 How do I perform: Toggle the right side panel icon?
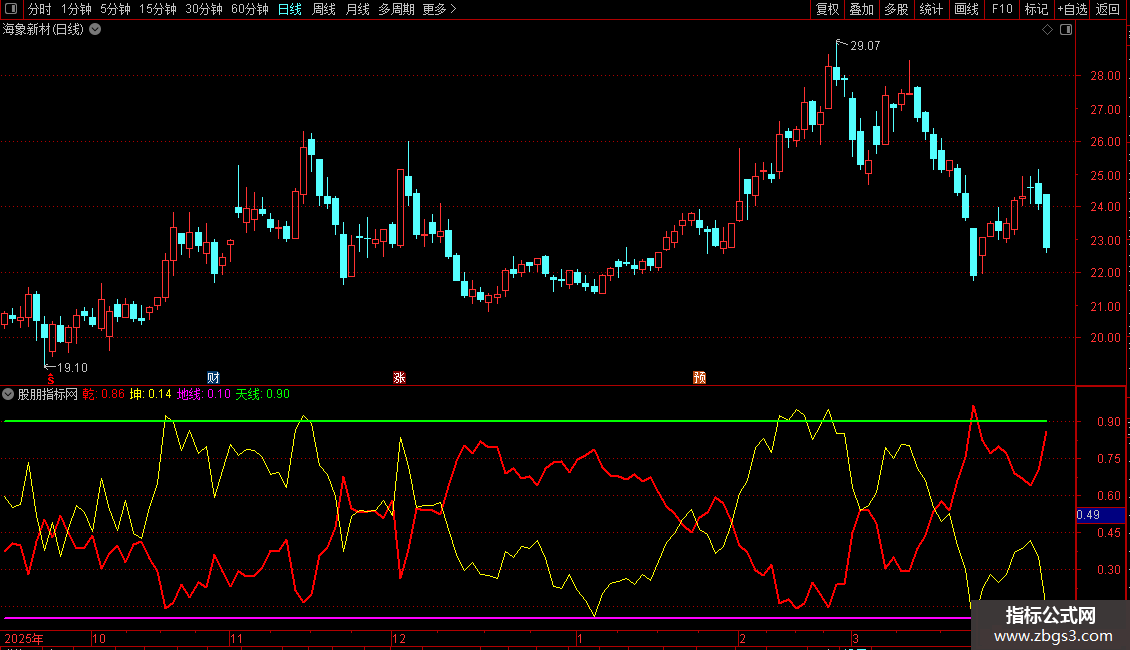pos(1066,30)
